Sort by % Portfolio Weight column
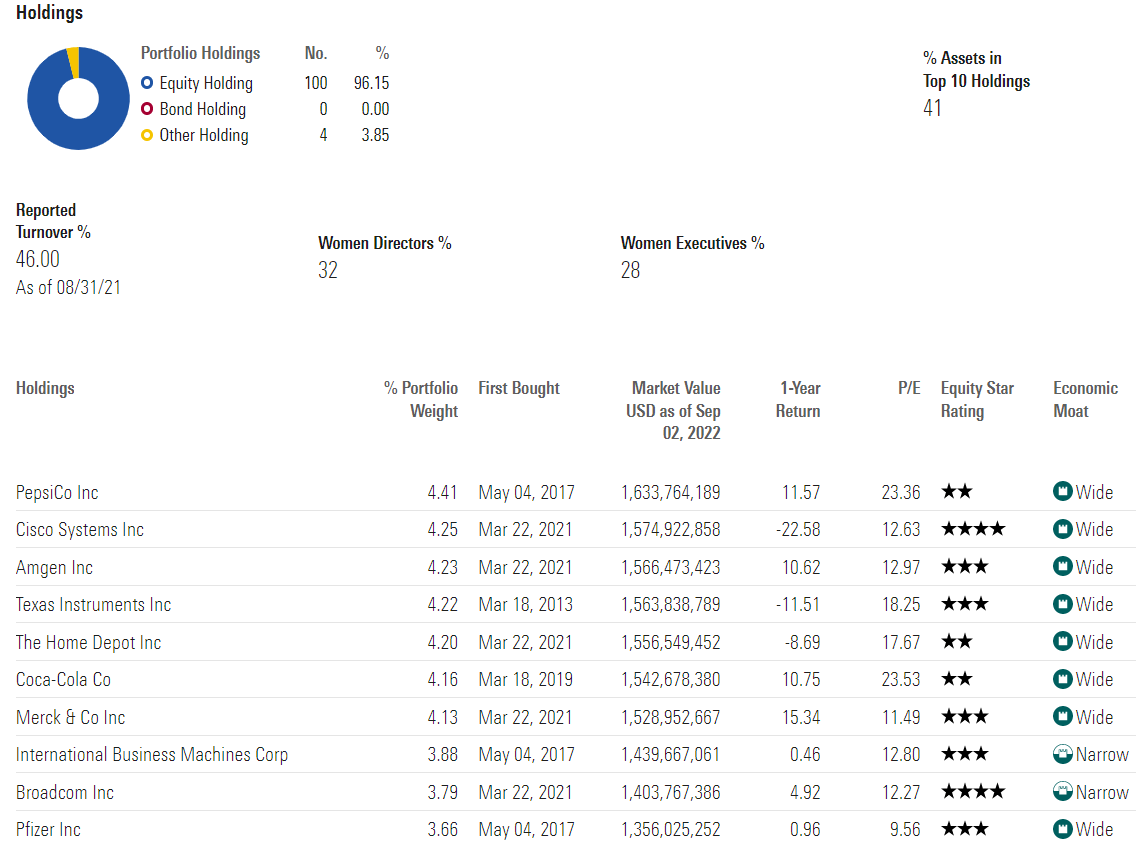The height and width of the screenshot is (846, 1136). point(421,399)
